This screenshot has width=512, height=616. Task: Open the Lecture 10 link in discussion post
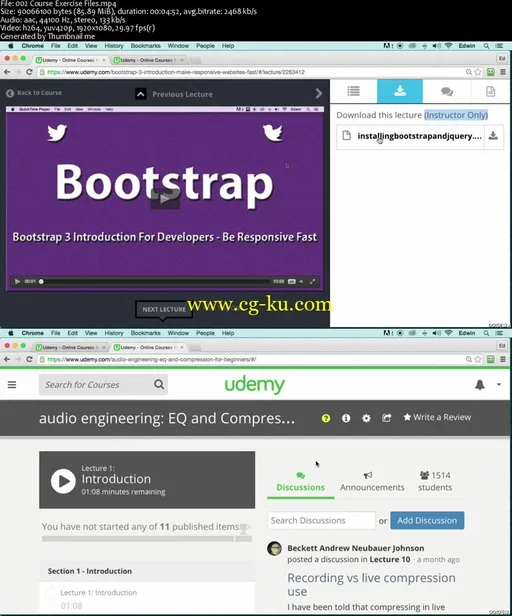point(390,559)
